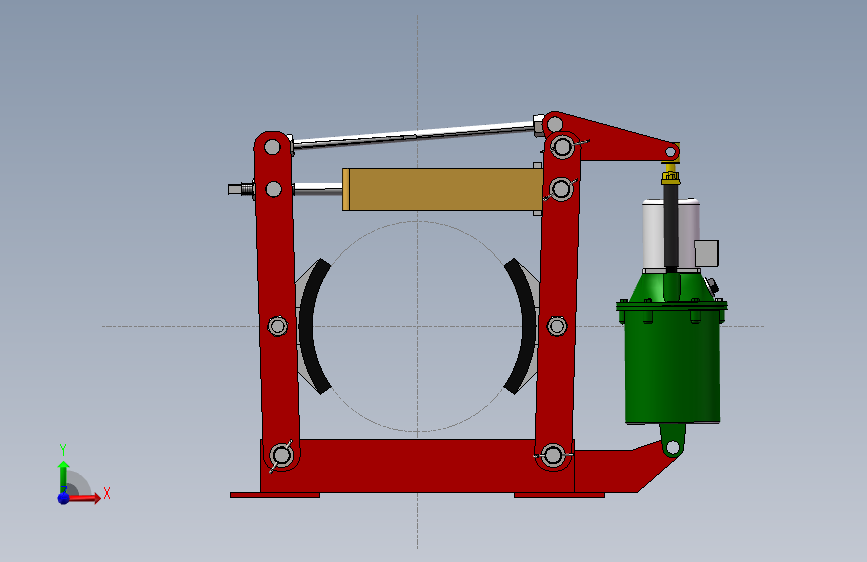Select the red triangular actuating lever
This screenshot has width=867, height=562.
tap(614, 141)
